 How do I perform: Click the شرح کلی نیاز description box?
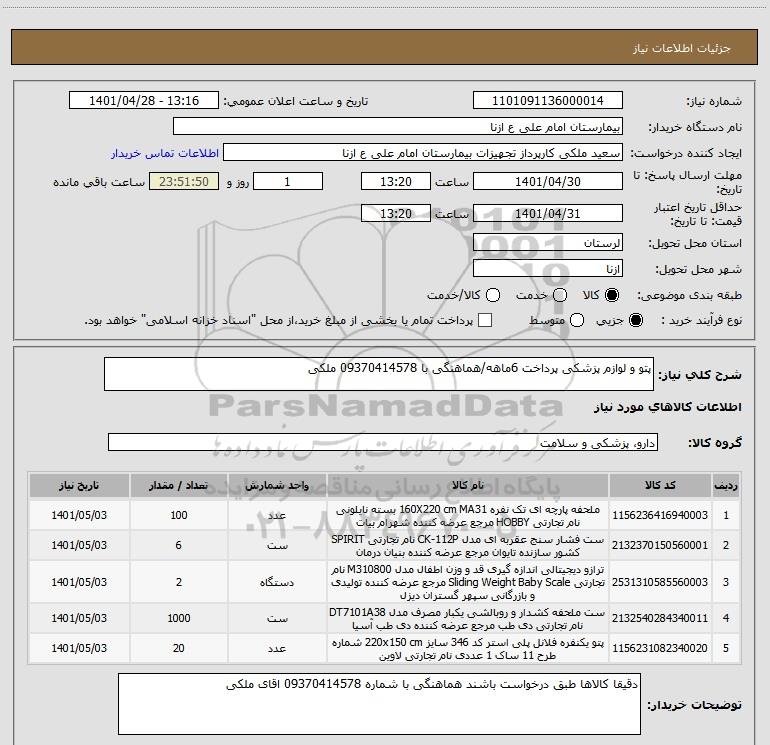click(x=379, y=374)
